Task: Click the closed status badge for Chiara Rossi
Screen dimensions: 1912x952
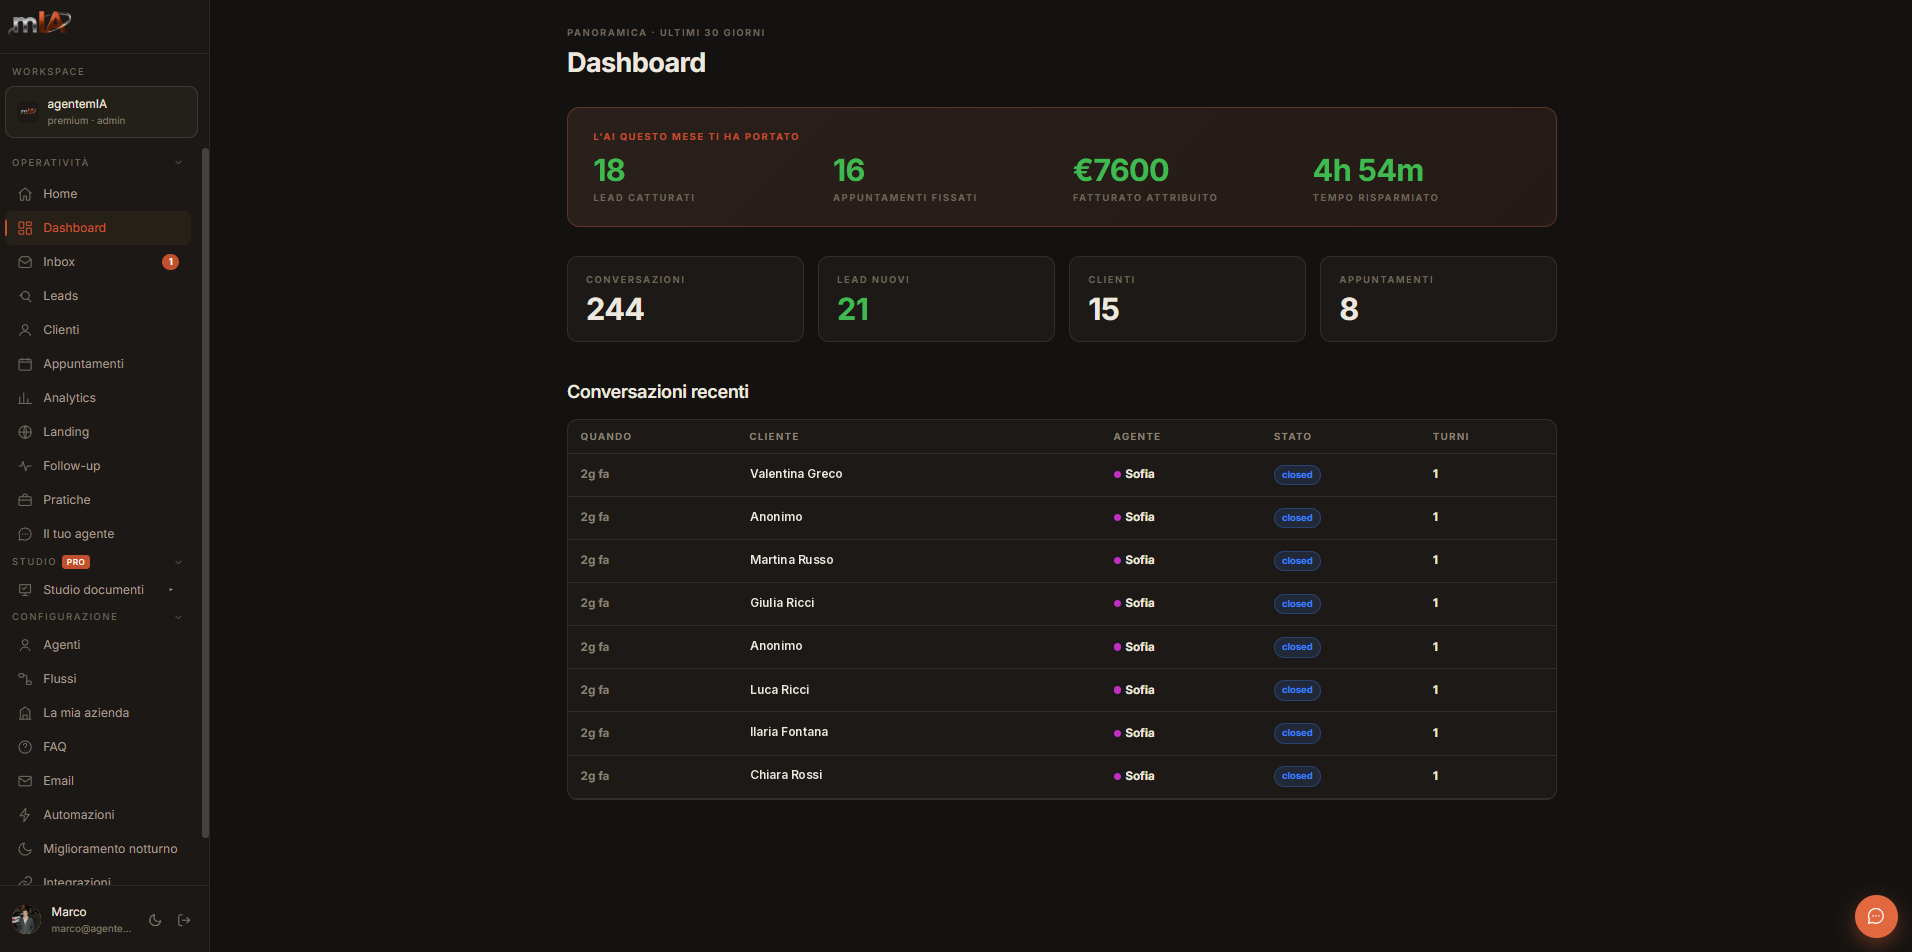Action: [x=1297, y=776]
